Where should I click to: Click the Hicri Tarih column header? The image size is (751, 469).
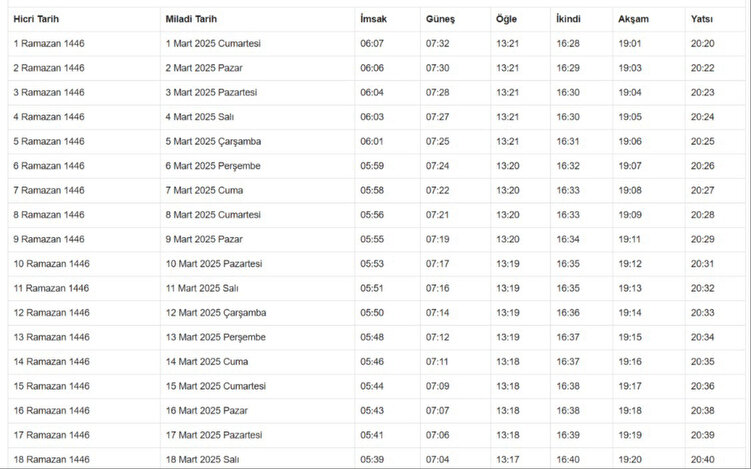[37, 19]
